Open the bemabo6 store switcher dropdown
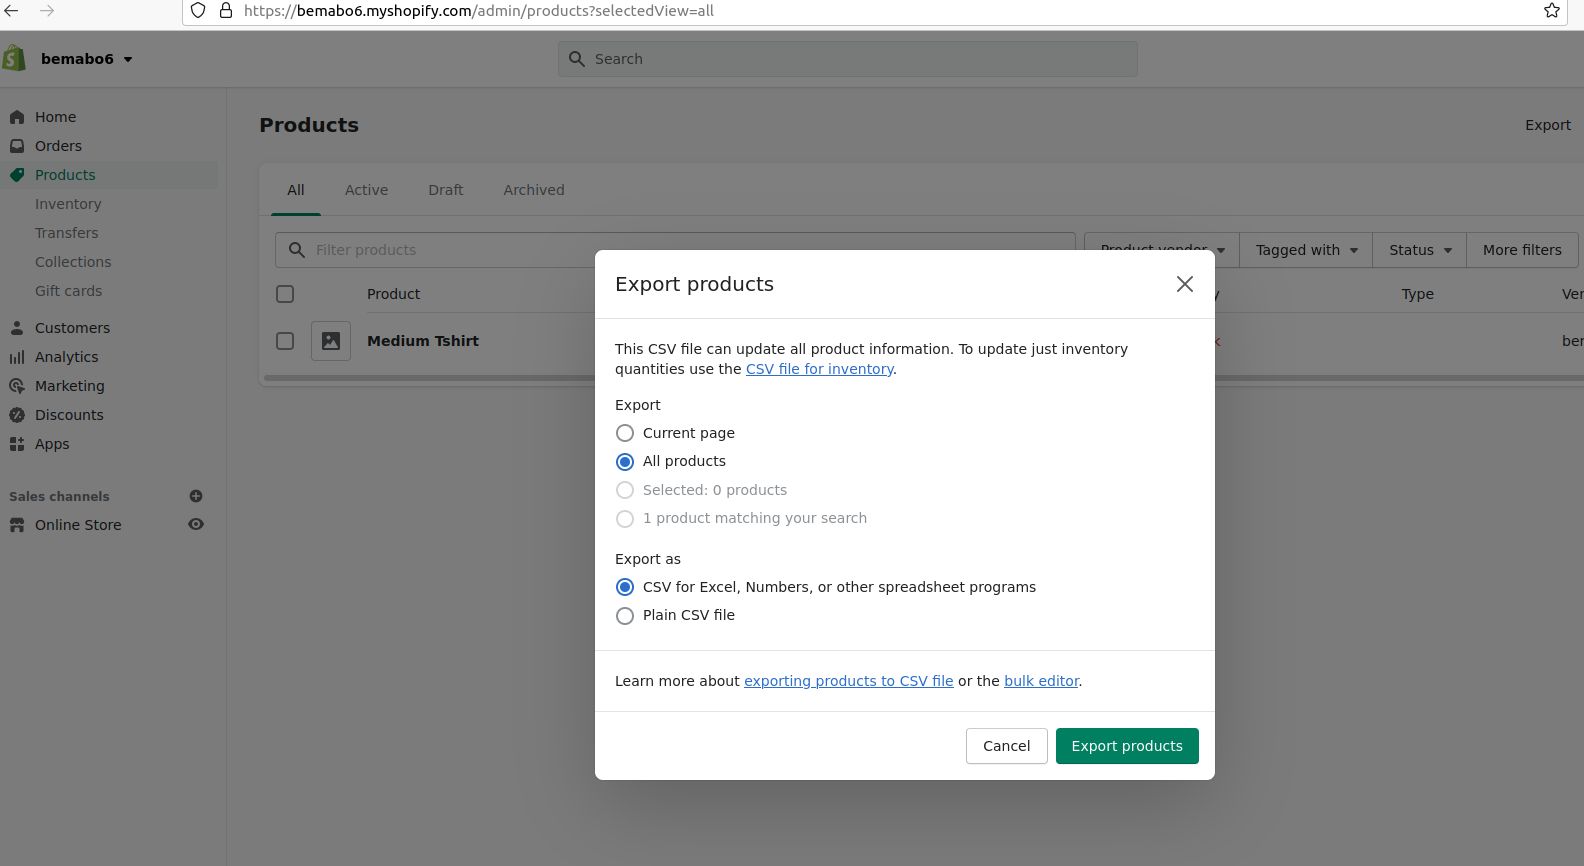1584x866 pixels. click(87, 59)
